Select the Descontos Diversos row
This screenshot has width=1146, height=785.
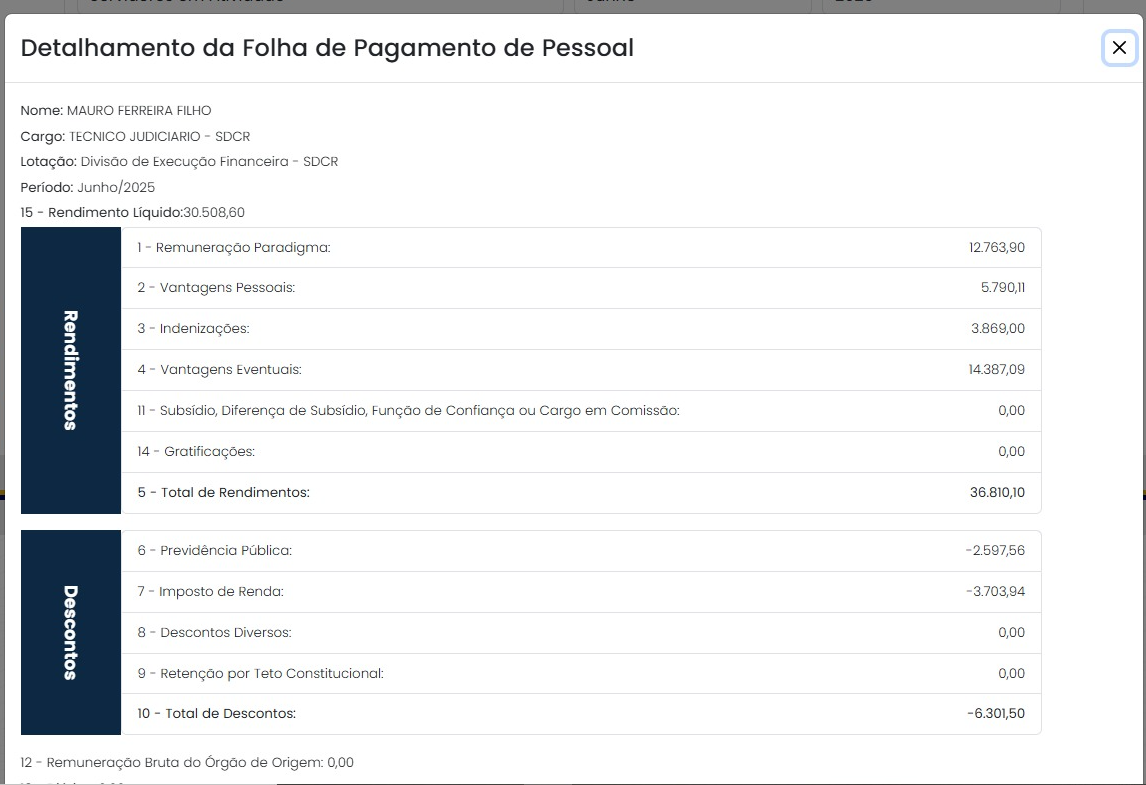pos(580,632)
